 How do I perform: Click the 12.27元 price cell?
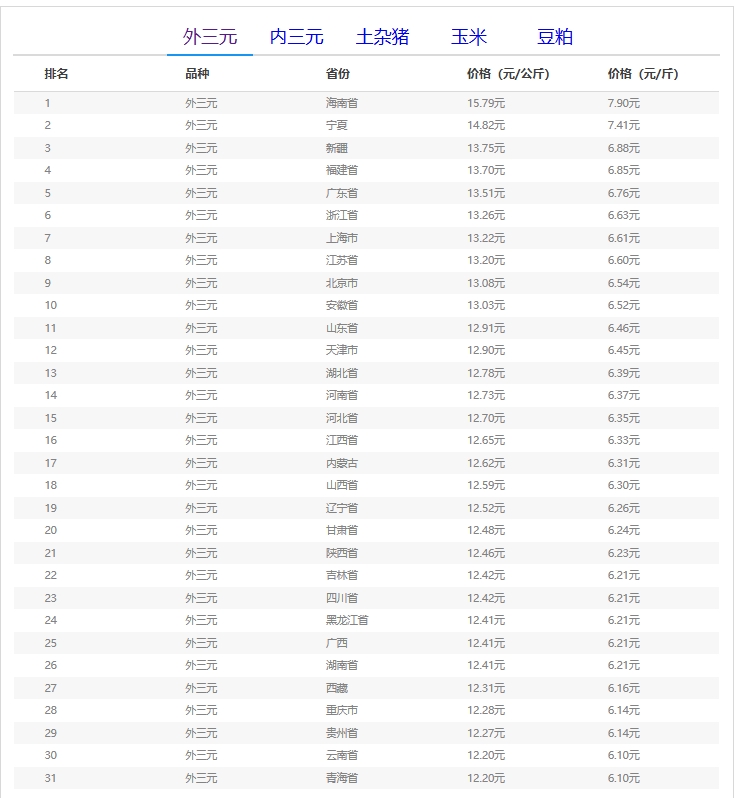pos(486,733)
